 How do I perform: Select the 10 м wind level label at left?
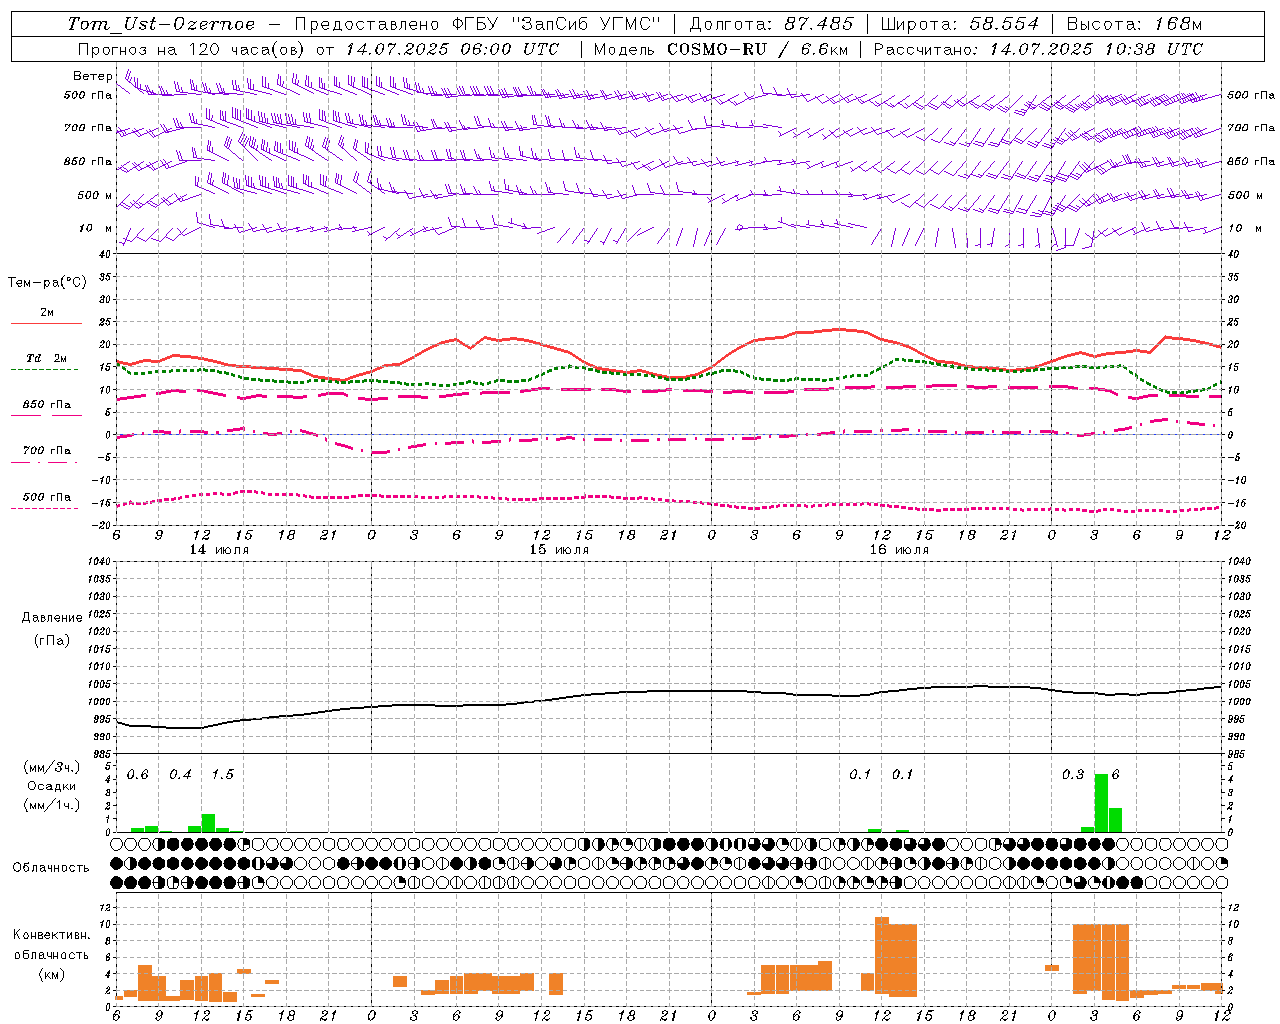pos(95,228)
